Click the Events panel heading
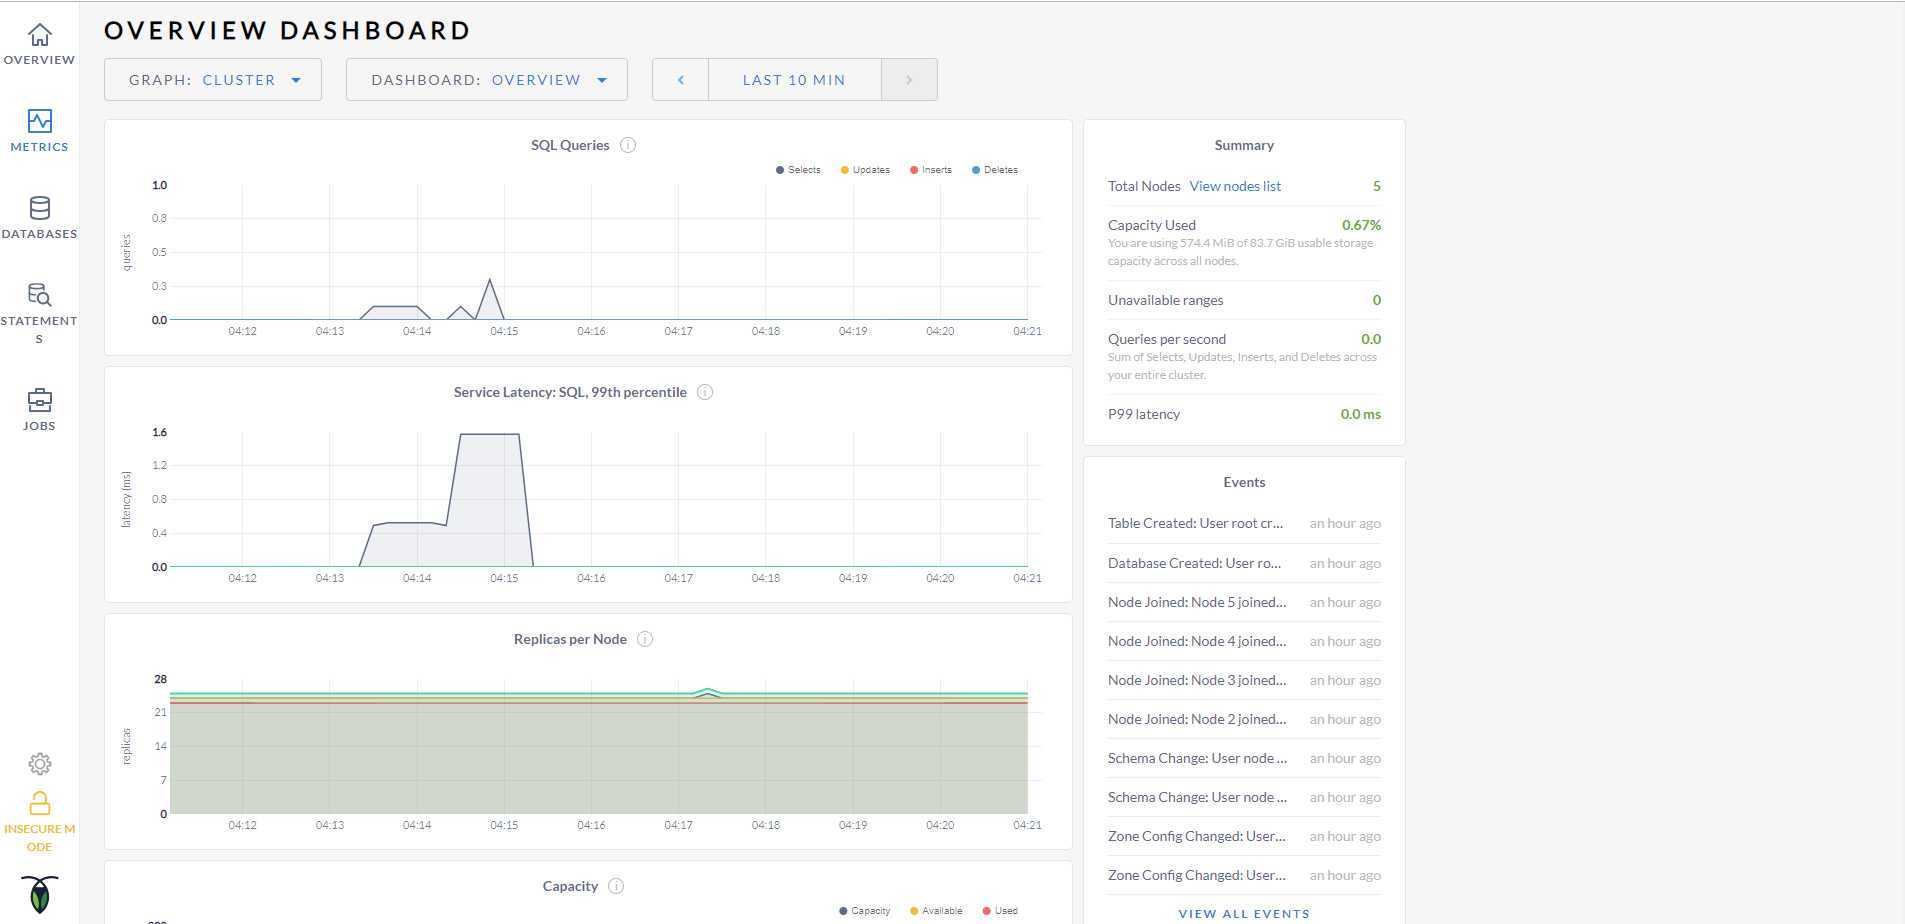The height and width of the screenshot is (924, 1905). 1244,482
